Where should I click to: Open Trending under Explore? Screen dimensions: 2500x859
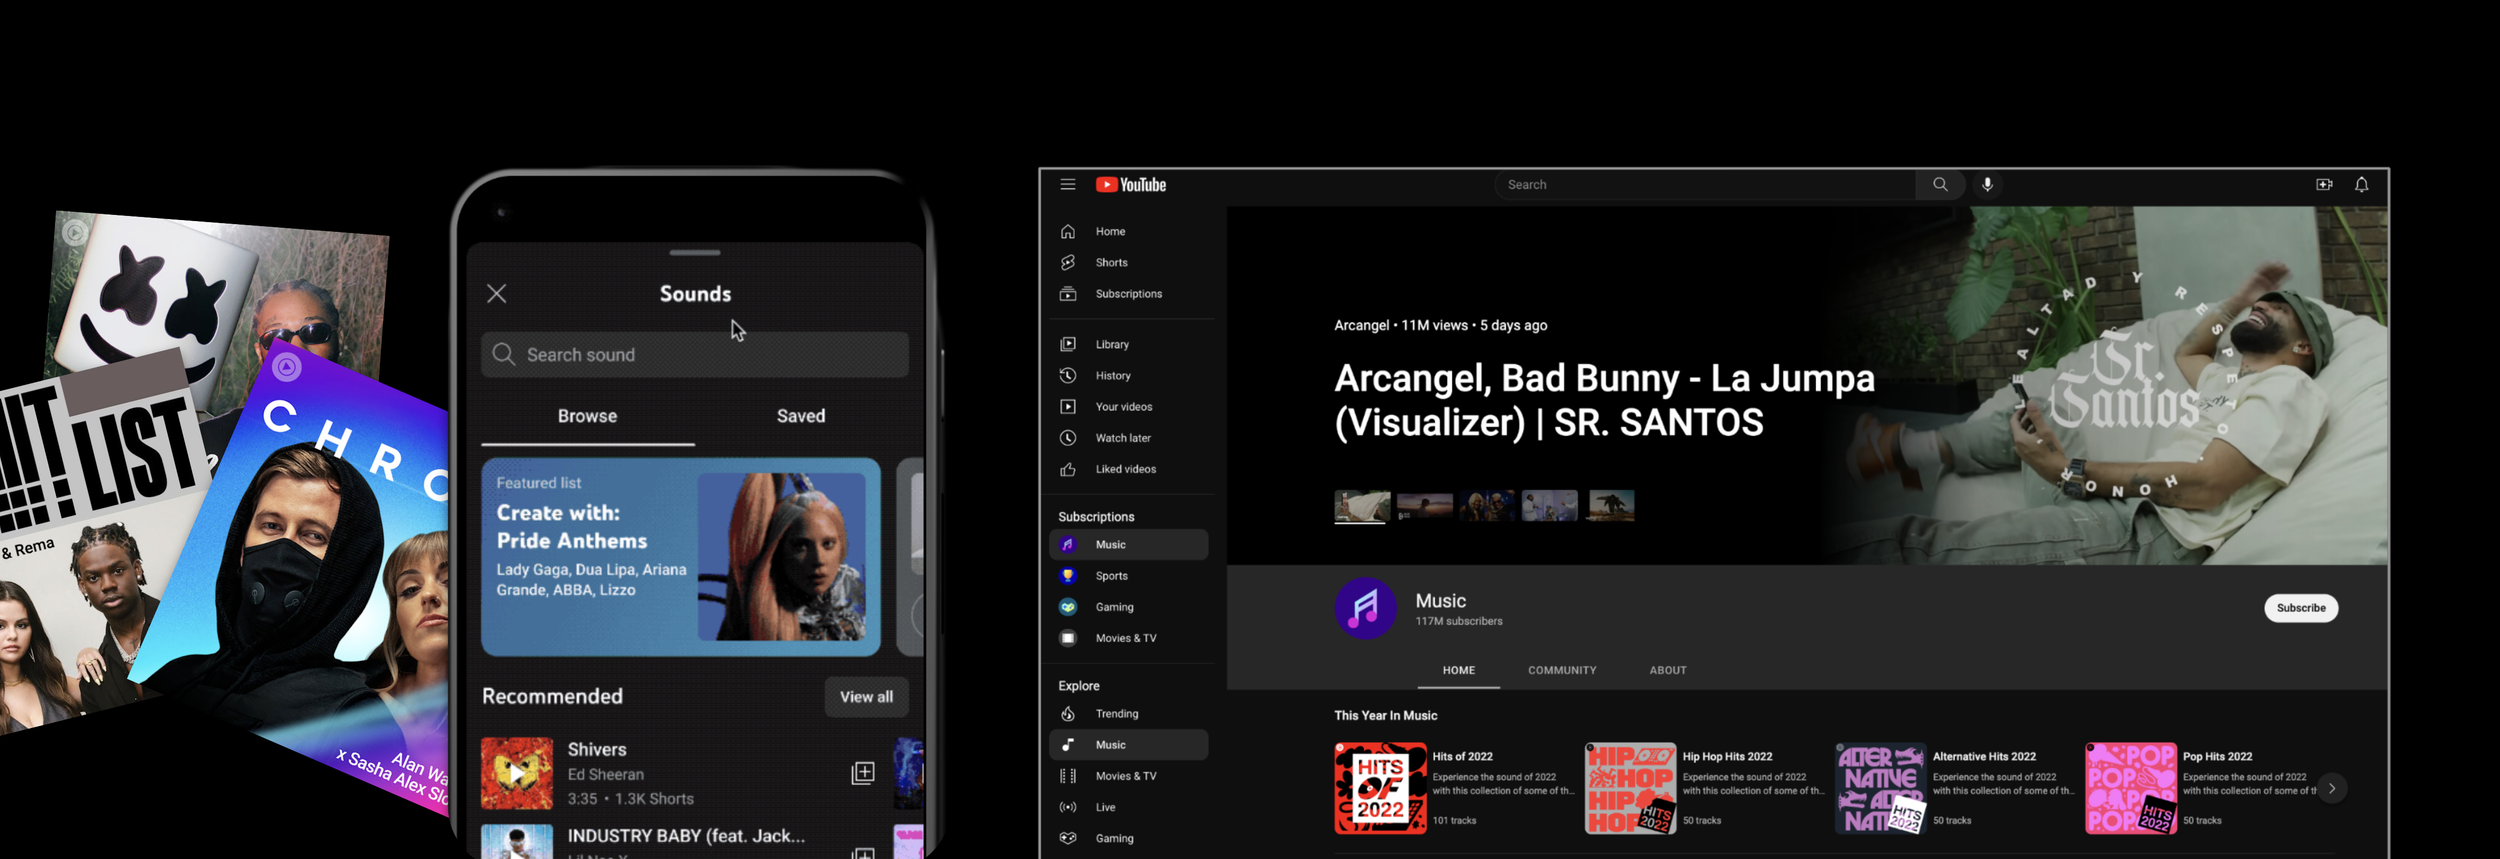pos(1129,714)
